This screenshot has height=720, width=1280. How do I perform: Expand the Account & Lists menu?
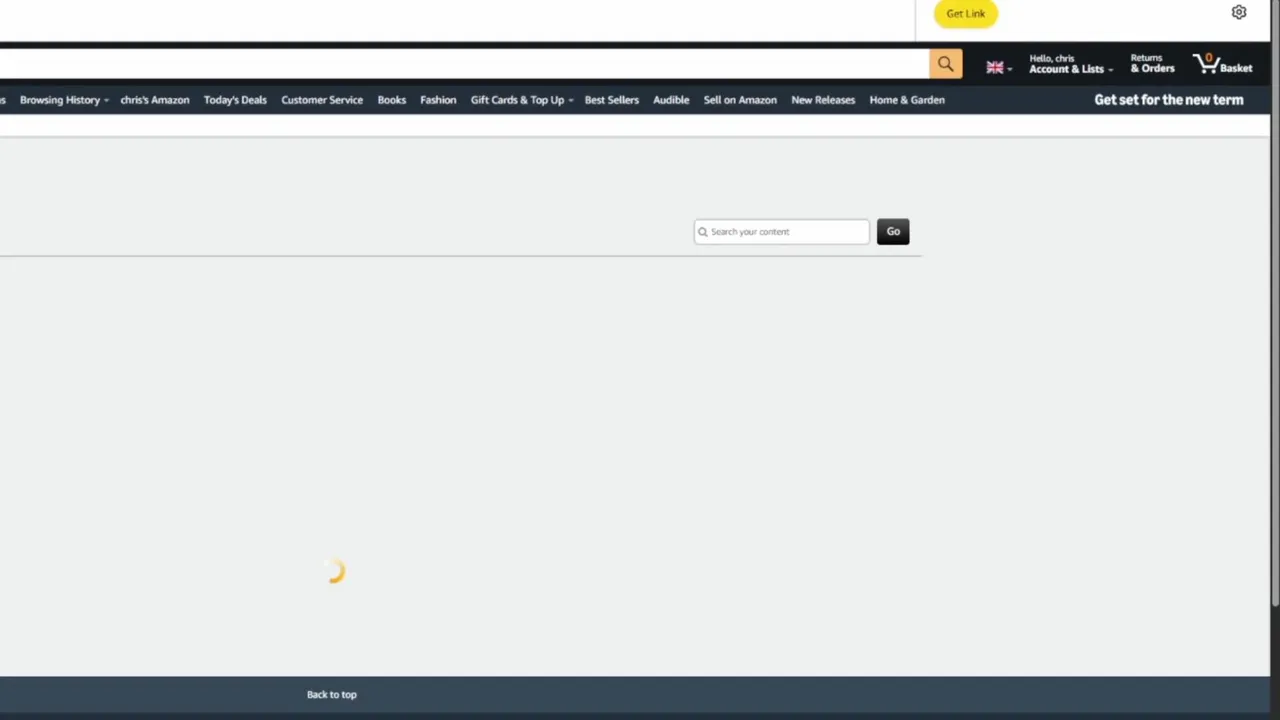pyautogui.click(x=1071, y=64)
